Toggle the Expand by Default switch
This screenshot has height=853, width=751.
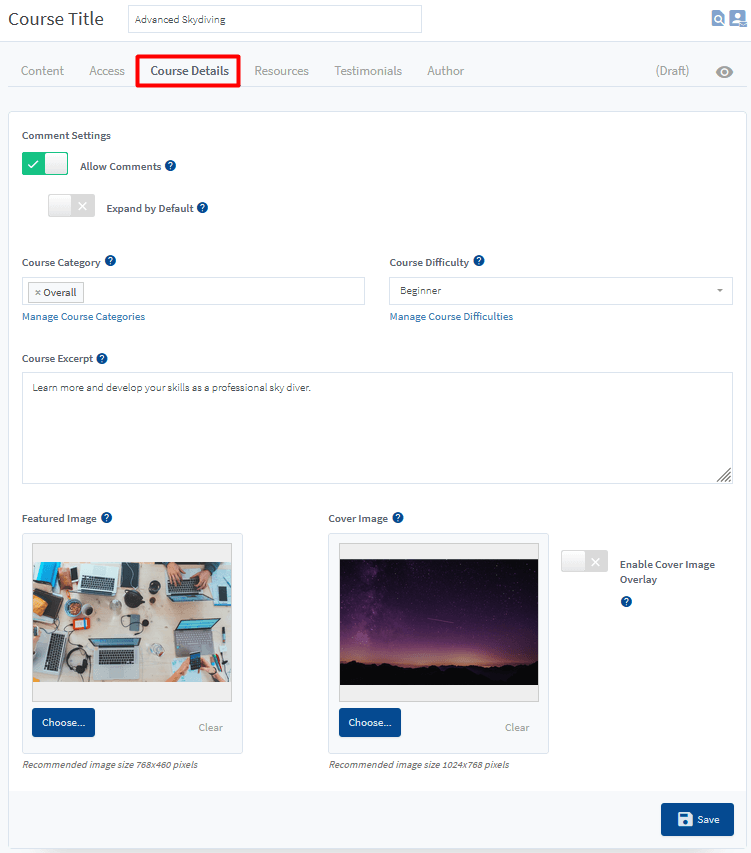click(71, 206)
